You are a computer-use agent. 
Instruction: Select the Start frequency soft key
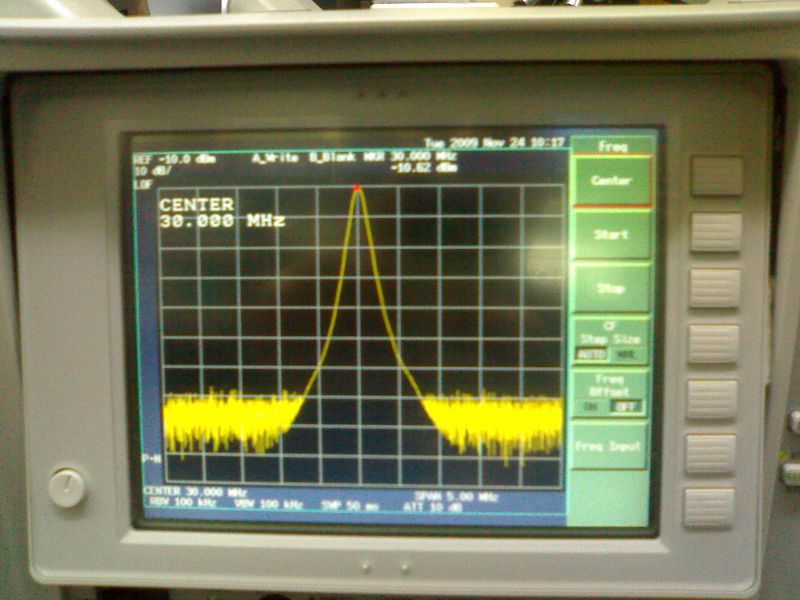[611, 235]
